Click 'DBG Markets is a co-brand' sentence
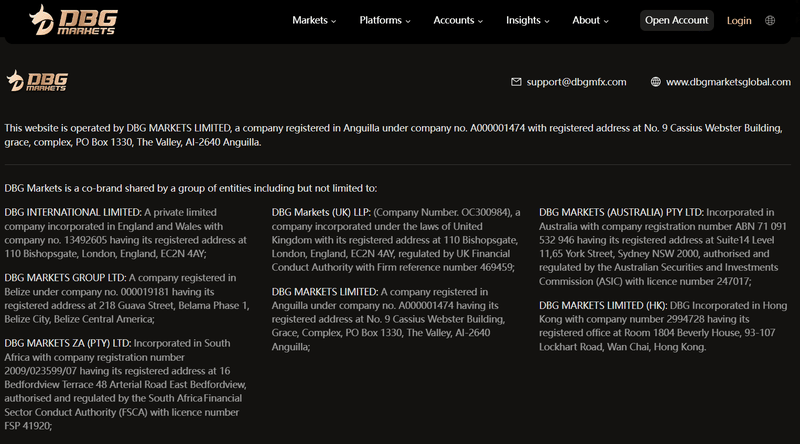Image resolution: width=800 pixels, height=444 pixels. [x=191, y=188]
